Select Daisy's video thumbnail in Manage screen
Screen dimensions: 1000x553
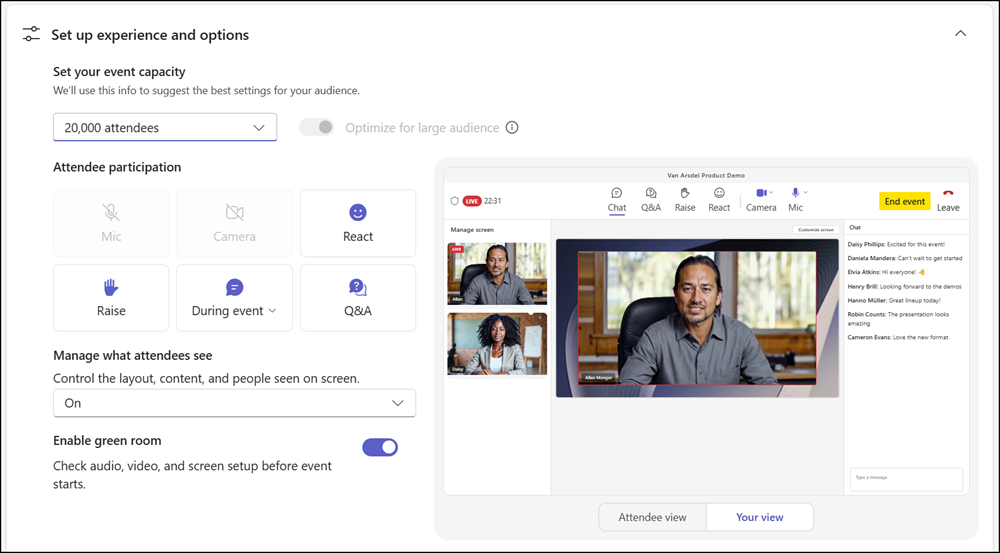click(x=497, y=344)
